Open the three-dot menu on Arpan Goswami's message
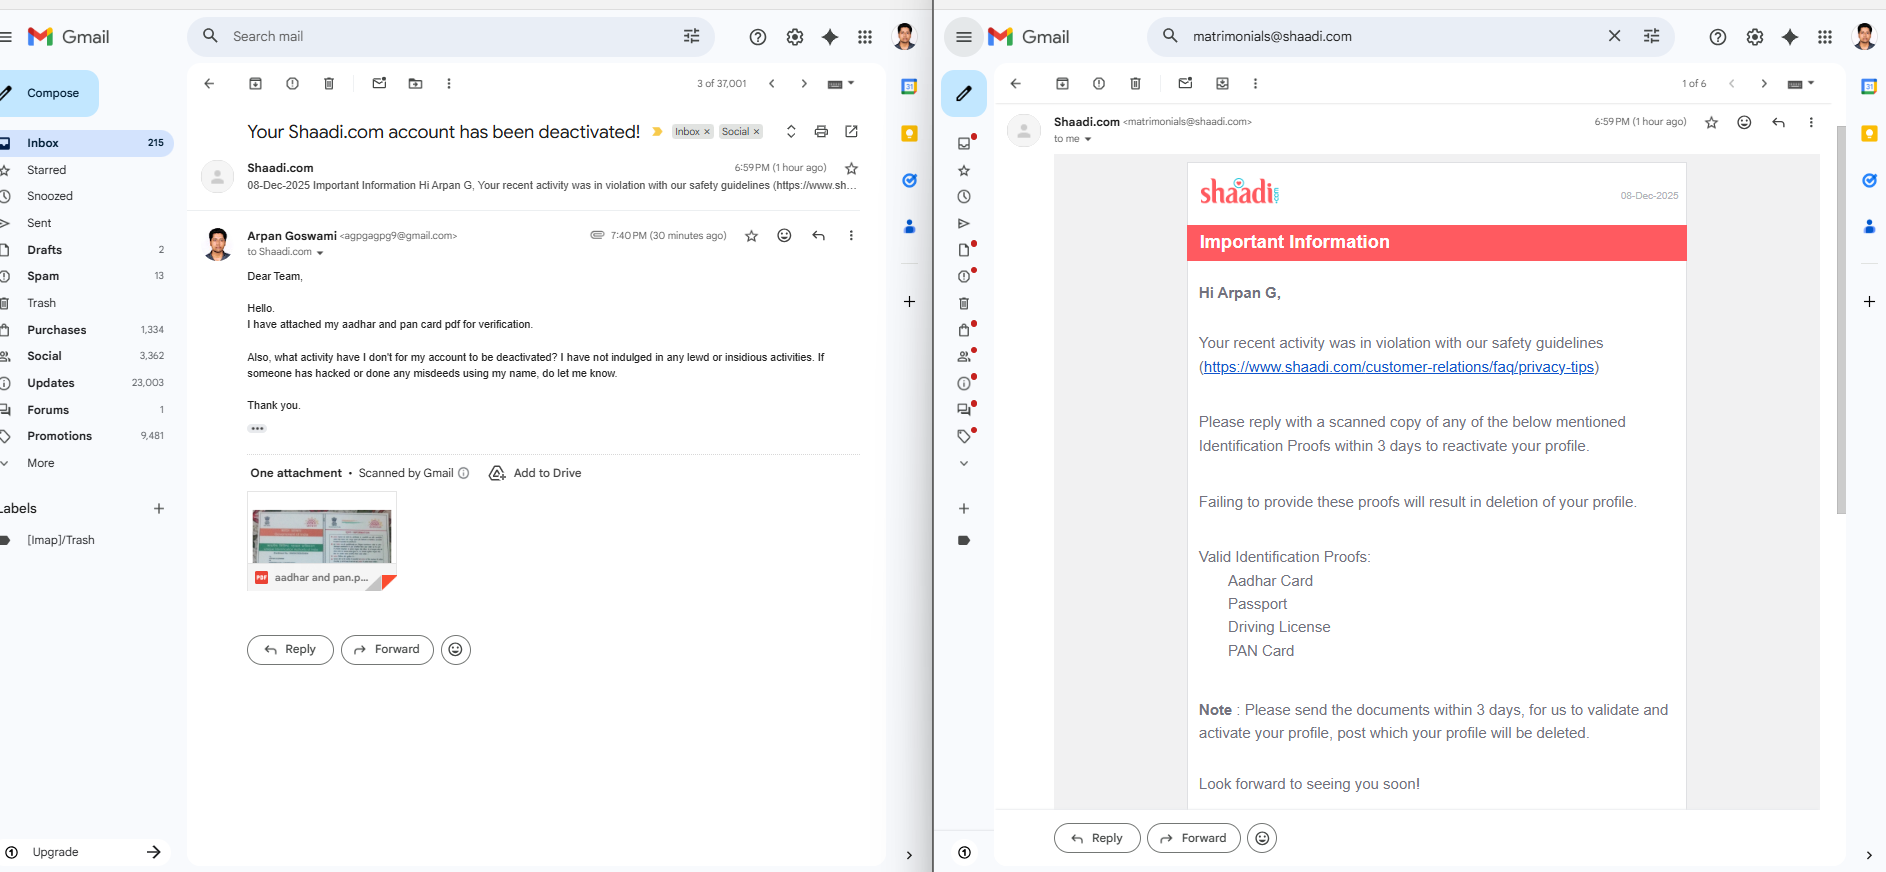This screenshot has width=1886, height=872. 851,236
